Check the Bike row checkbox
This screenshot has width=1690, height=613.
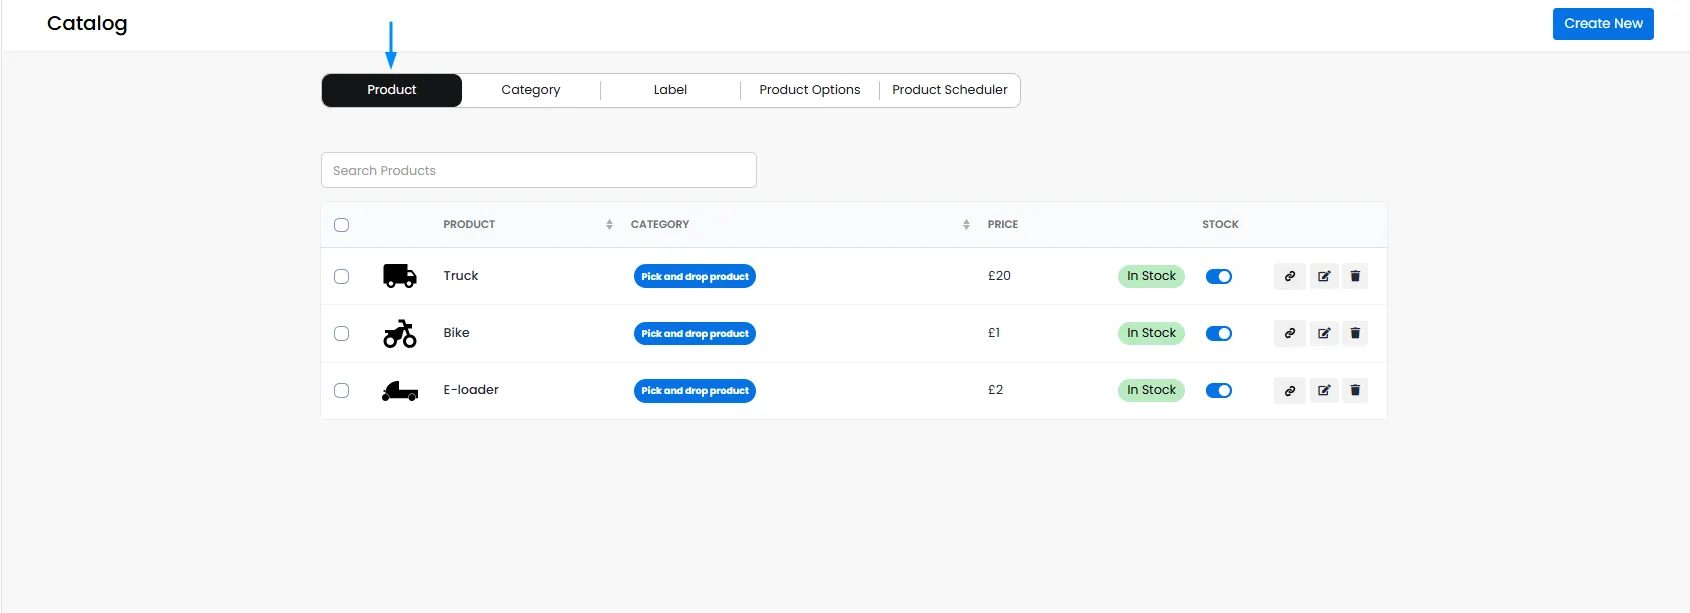[342, 333]
